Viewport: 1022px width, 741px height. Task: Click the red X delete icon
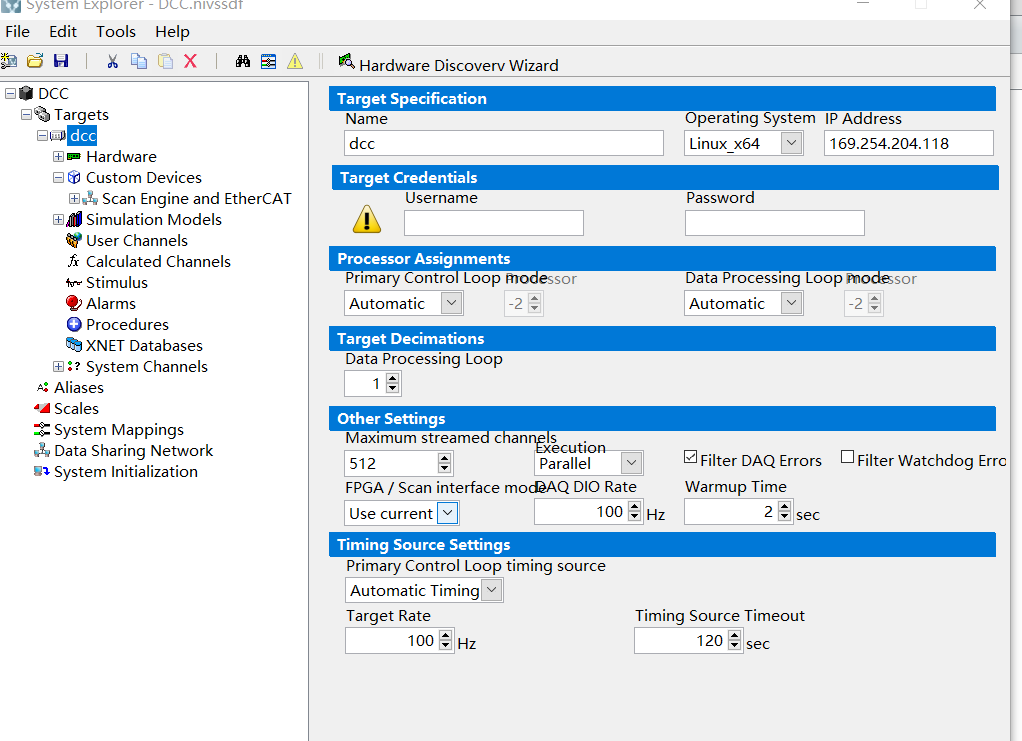pyautogui.click(x=189, y=61)
